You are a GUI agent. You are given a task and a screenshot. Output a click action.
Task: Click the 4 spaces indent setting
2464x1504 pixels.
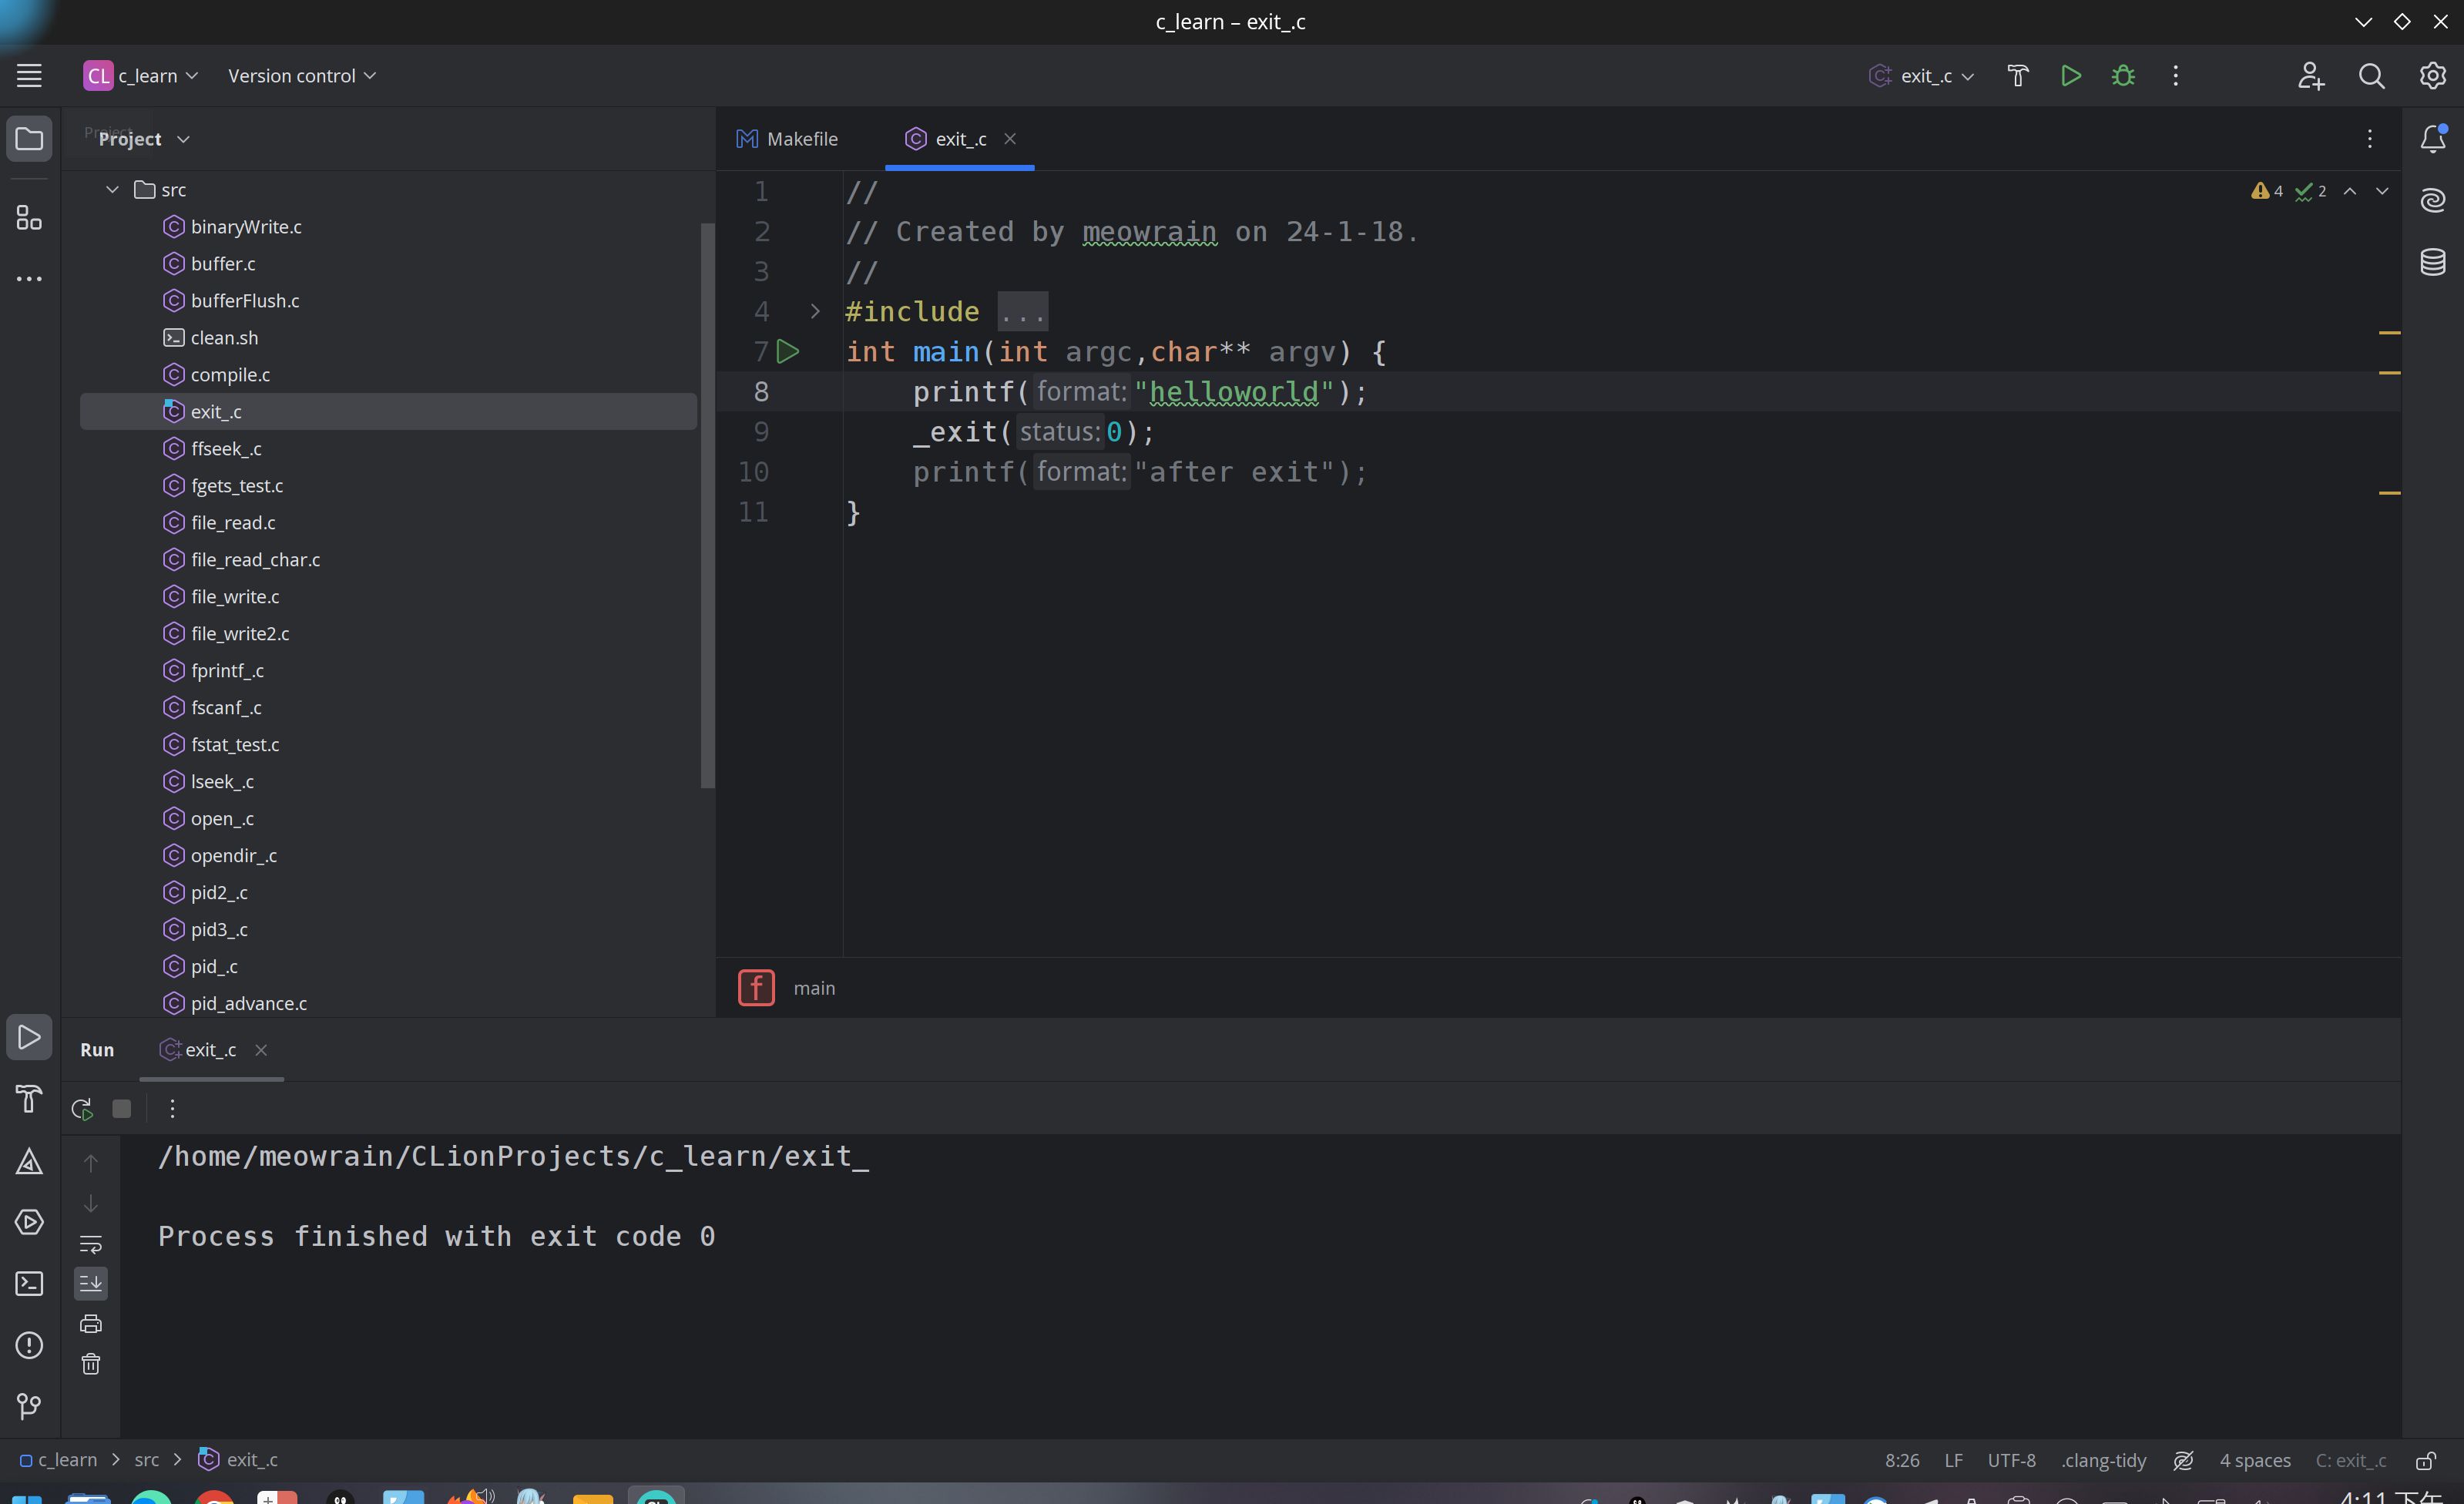[x=2254, y=1461]
